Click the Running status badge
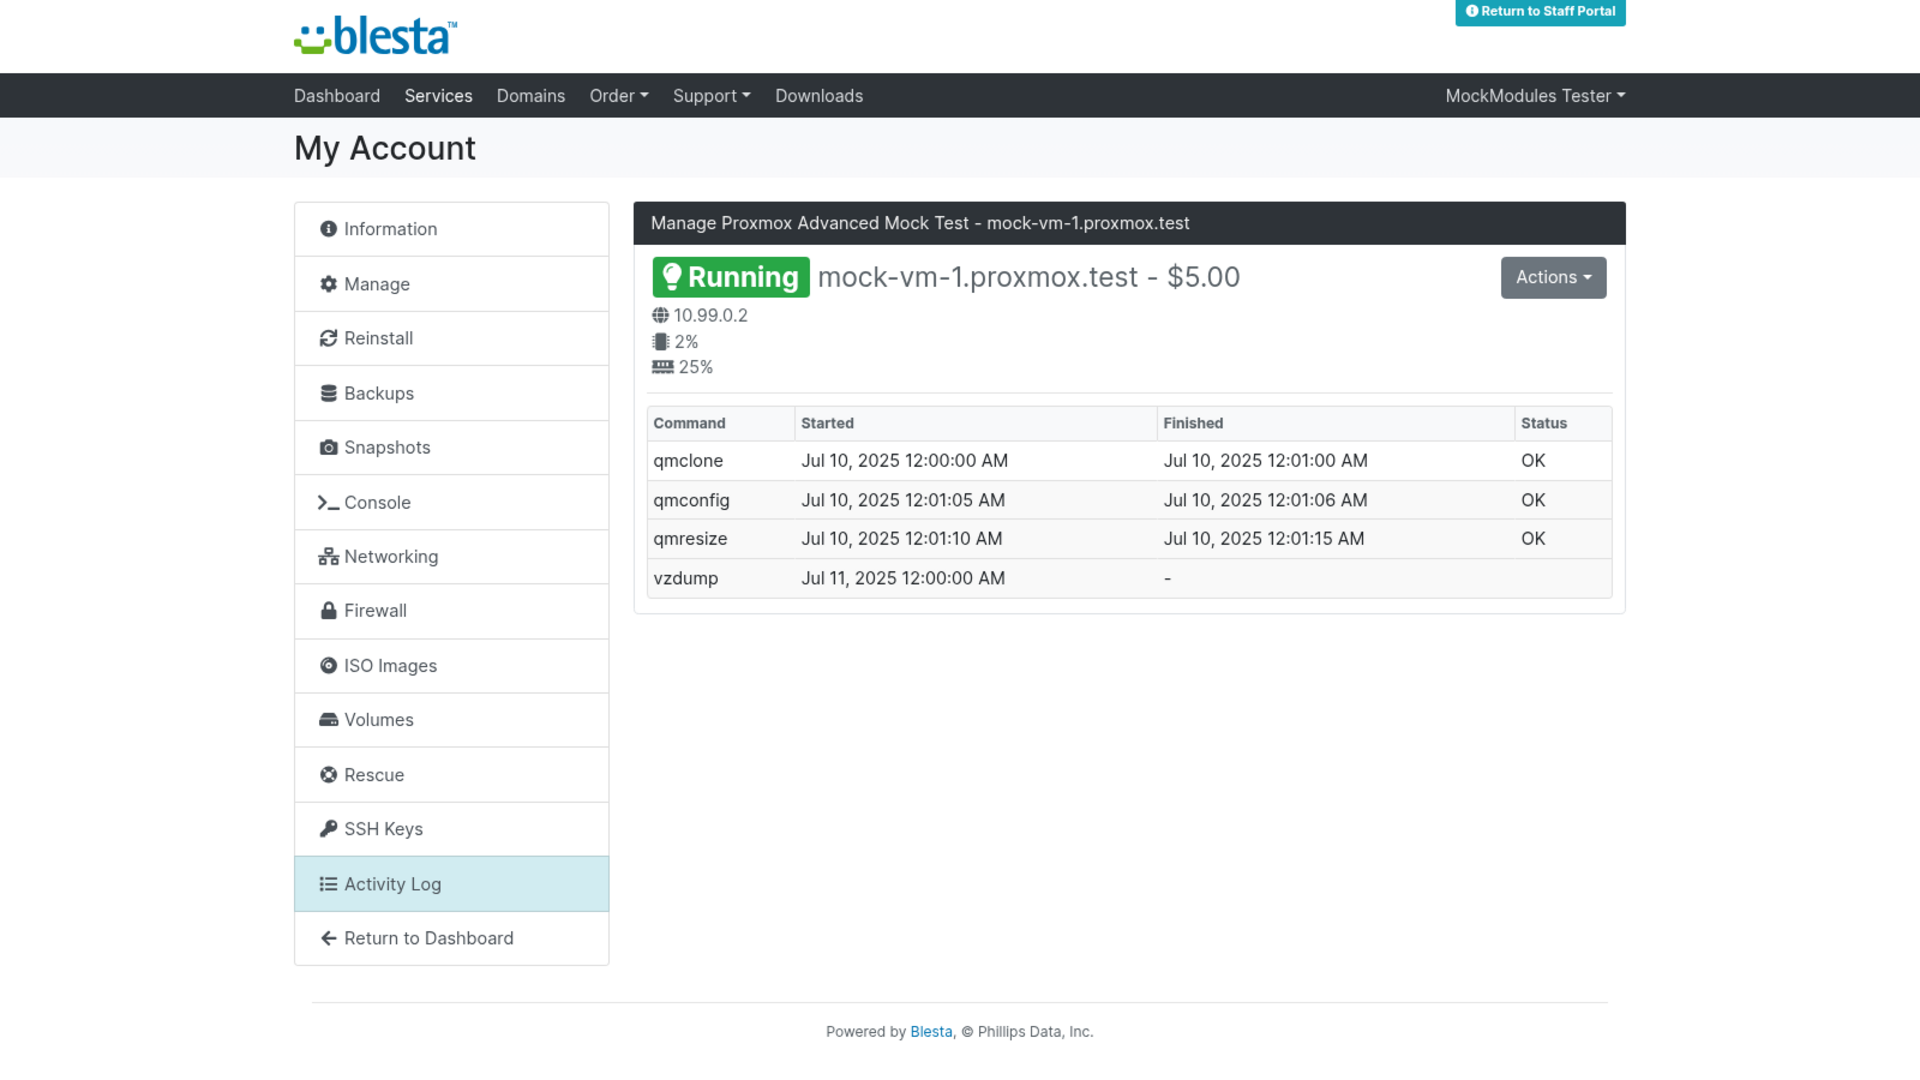The width and height of the screenshot is (1920, 1080). [x=731, y=277]
